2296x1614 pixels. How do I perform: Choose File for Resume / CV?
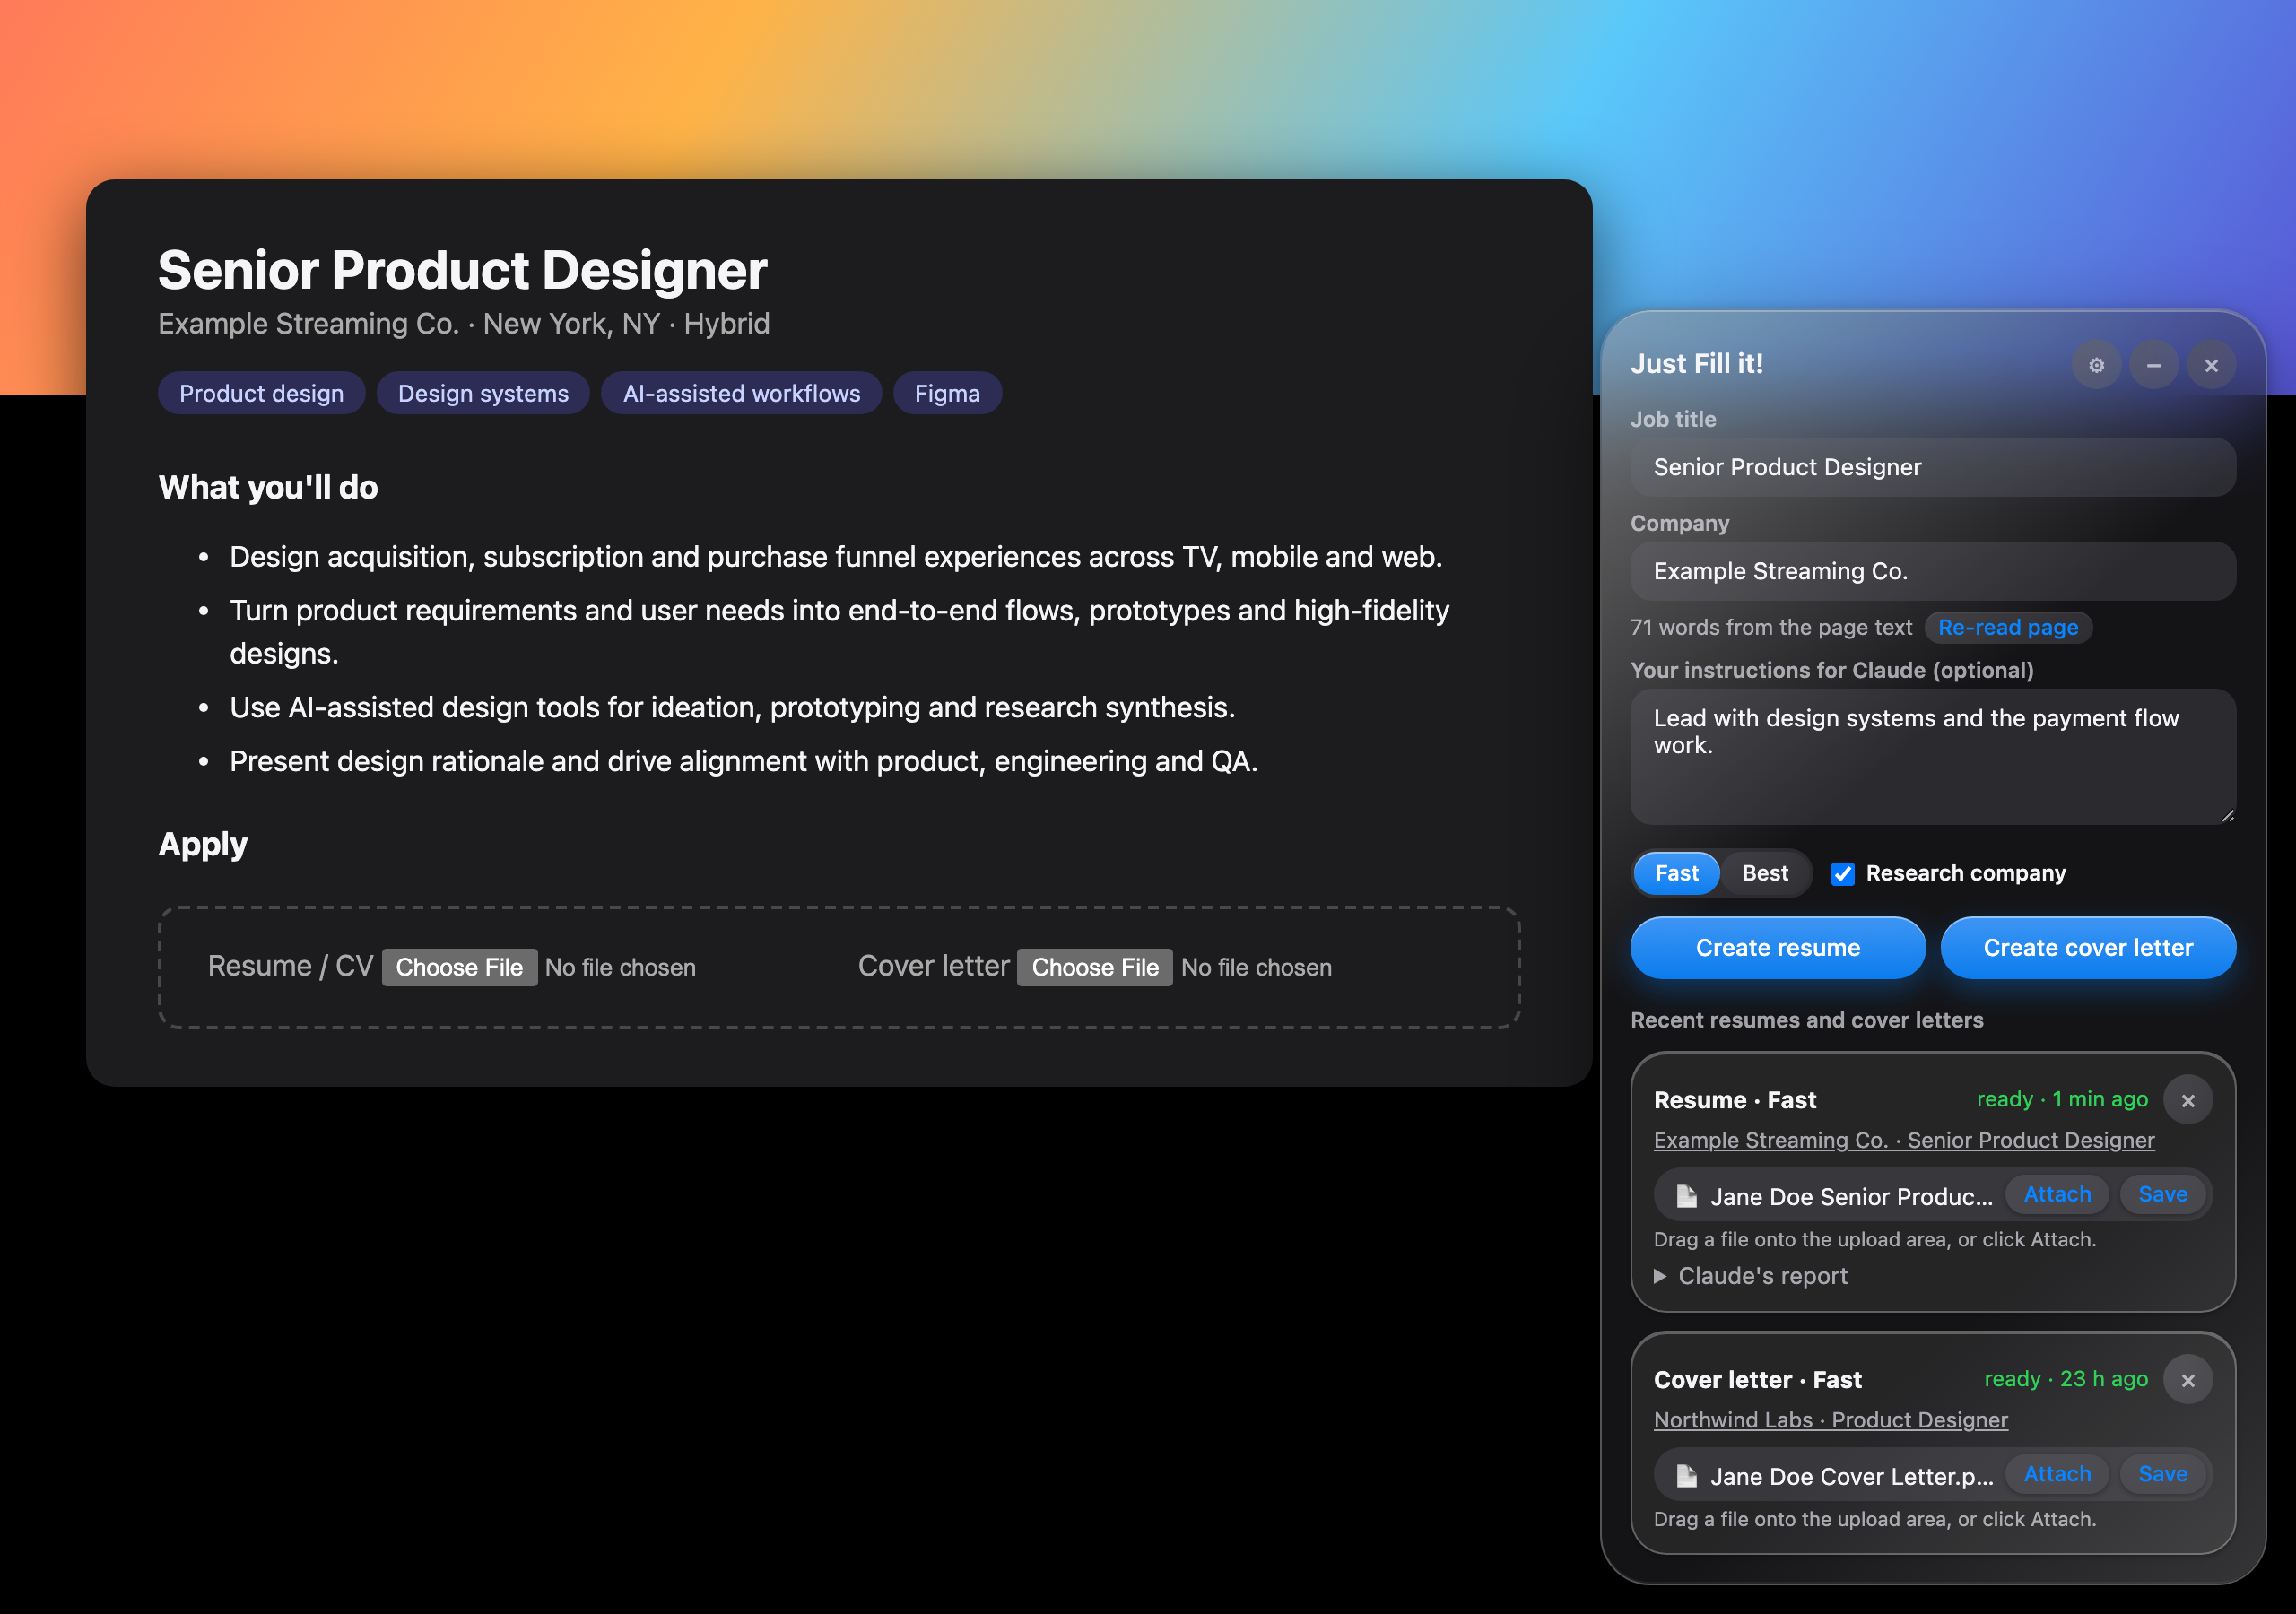click(459, 967)
